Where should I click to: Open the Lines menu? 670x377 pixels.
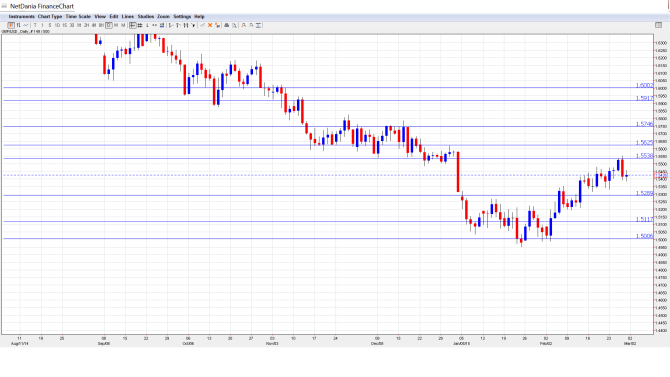point(128,17)
